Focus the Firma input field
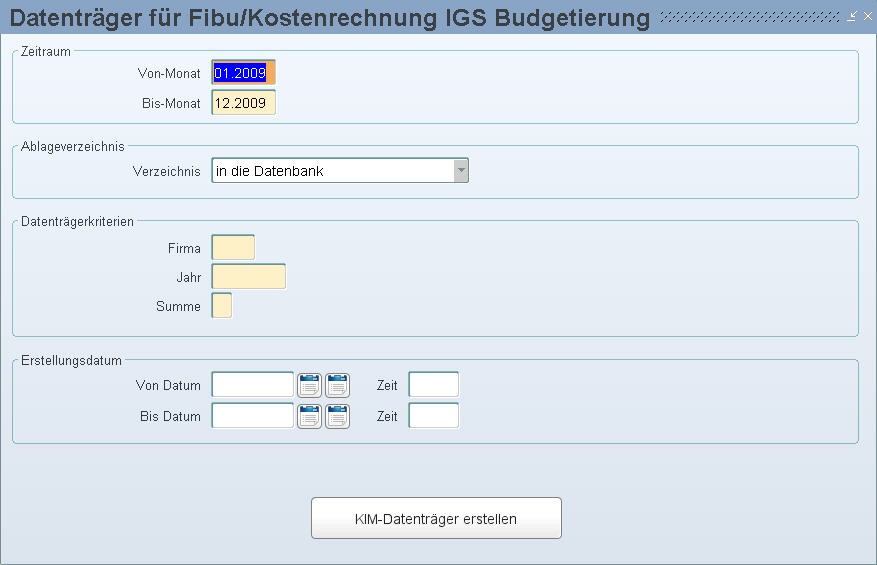This screenshot has width=877, height=565. (233, 248)
